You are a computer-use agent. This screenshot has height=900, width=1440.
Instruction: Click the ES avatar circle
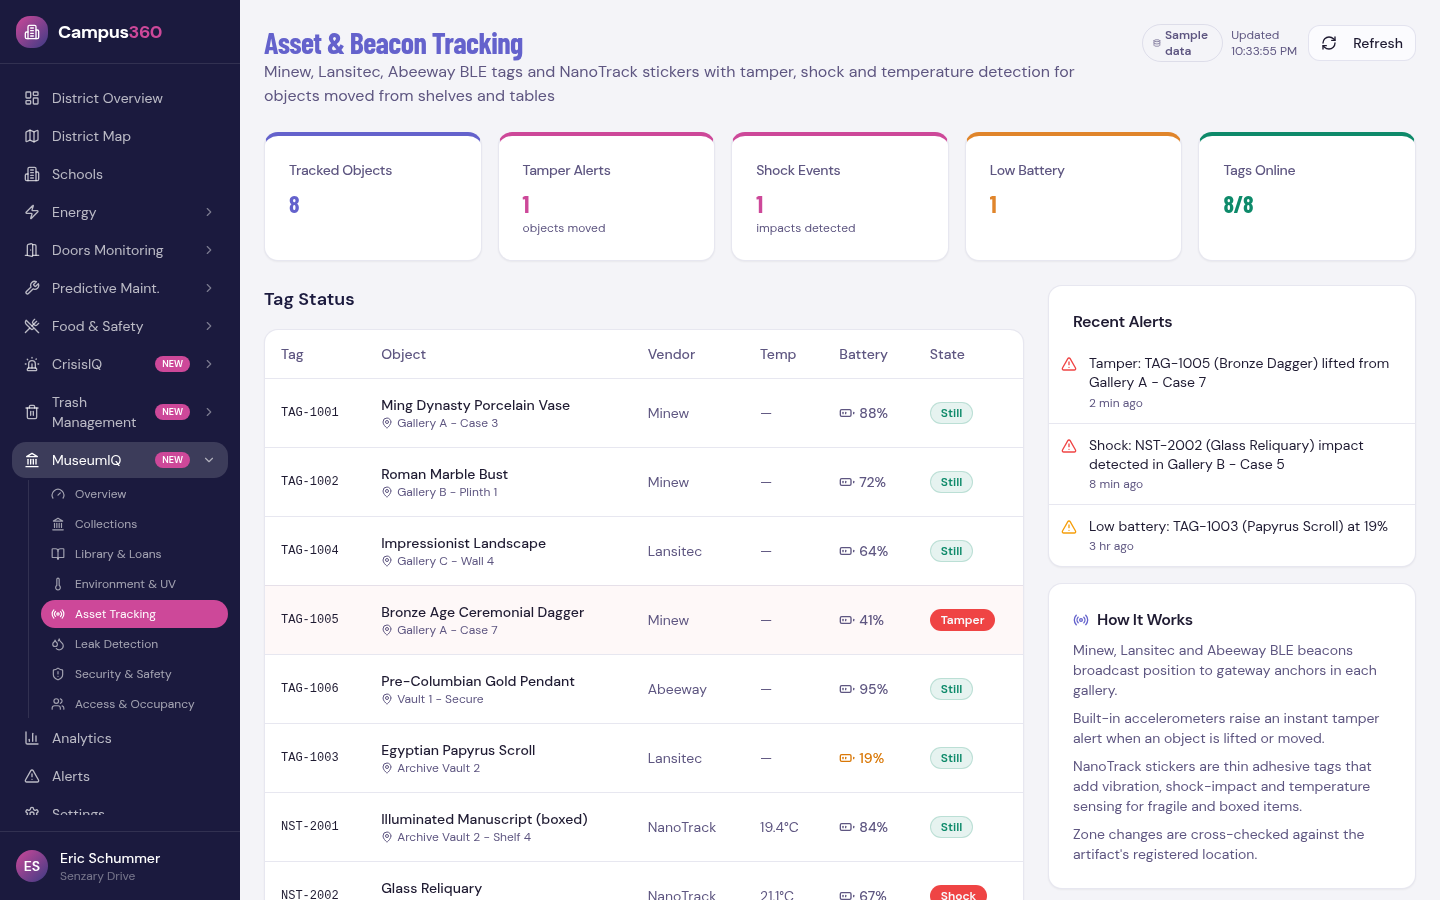(x=32, y=866)
